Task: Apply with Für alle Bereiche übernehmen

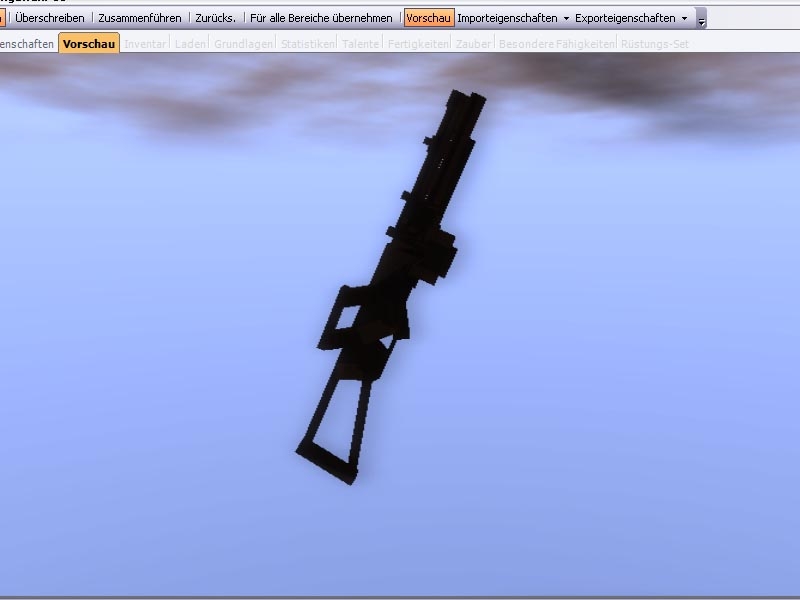Action: click(321, 18)
